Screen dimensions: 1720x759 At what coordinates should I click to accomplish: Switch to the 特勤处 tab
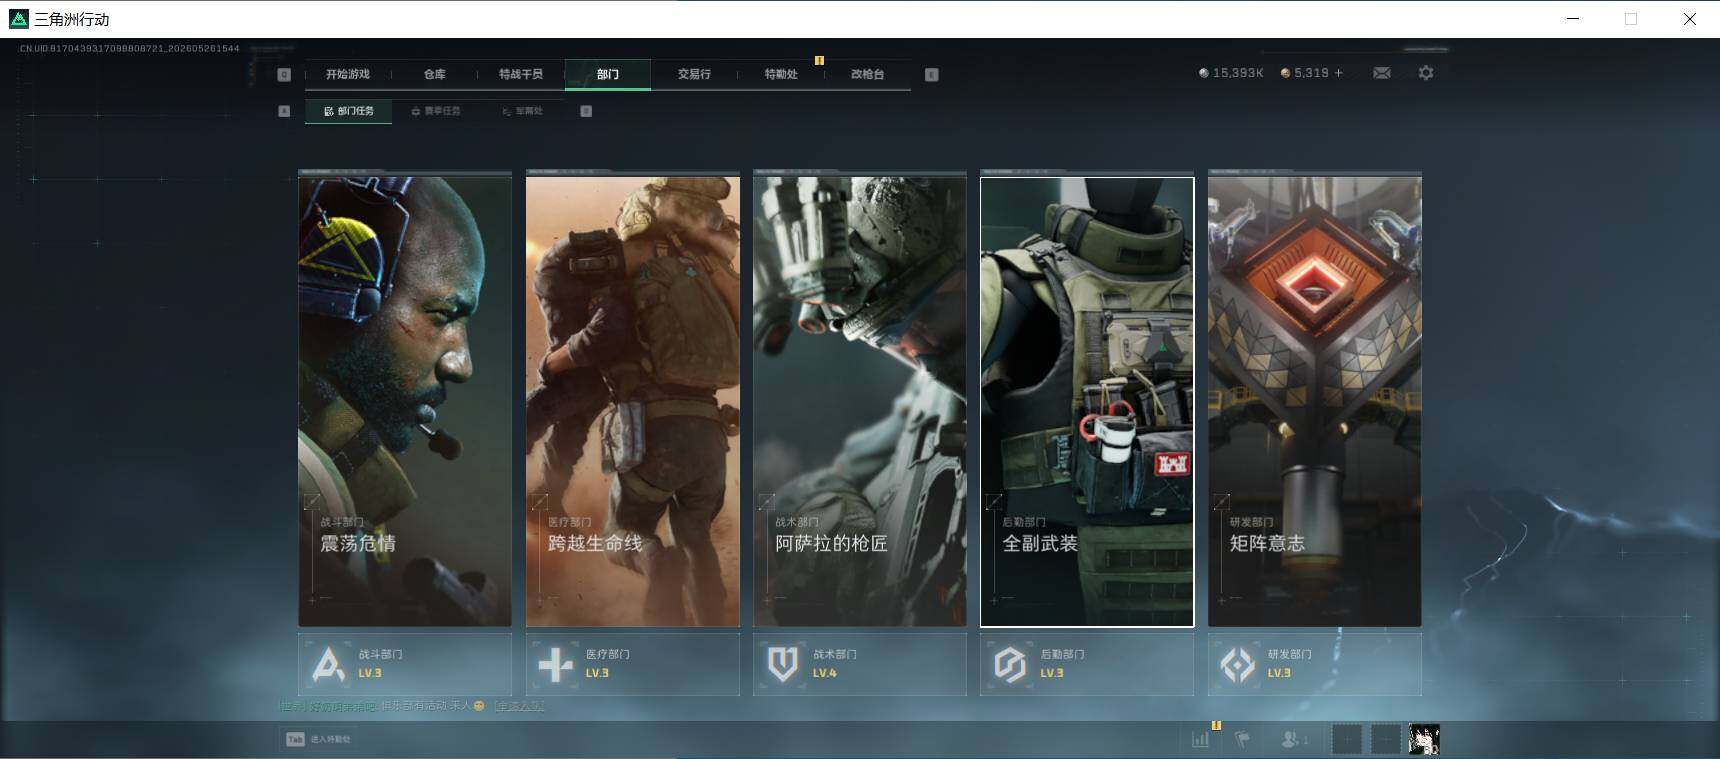tap(781, 74)
